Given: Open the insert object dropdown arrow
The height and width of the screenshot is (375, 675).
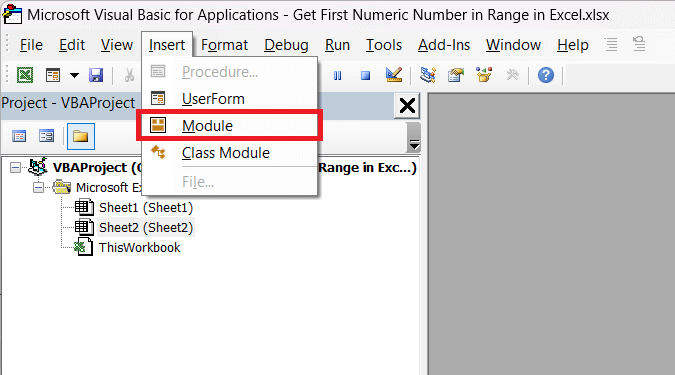Looking at the screenshot, I should (74, 75).
